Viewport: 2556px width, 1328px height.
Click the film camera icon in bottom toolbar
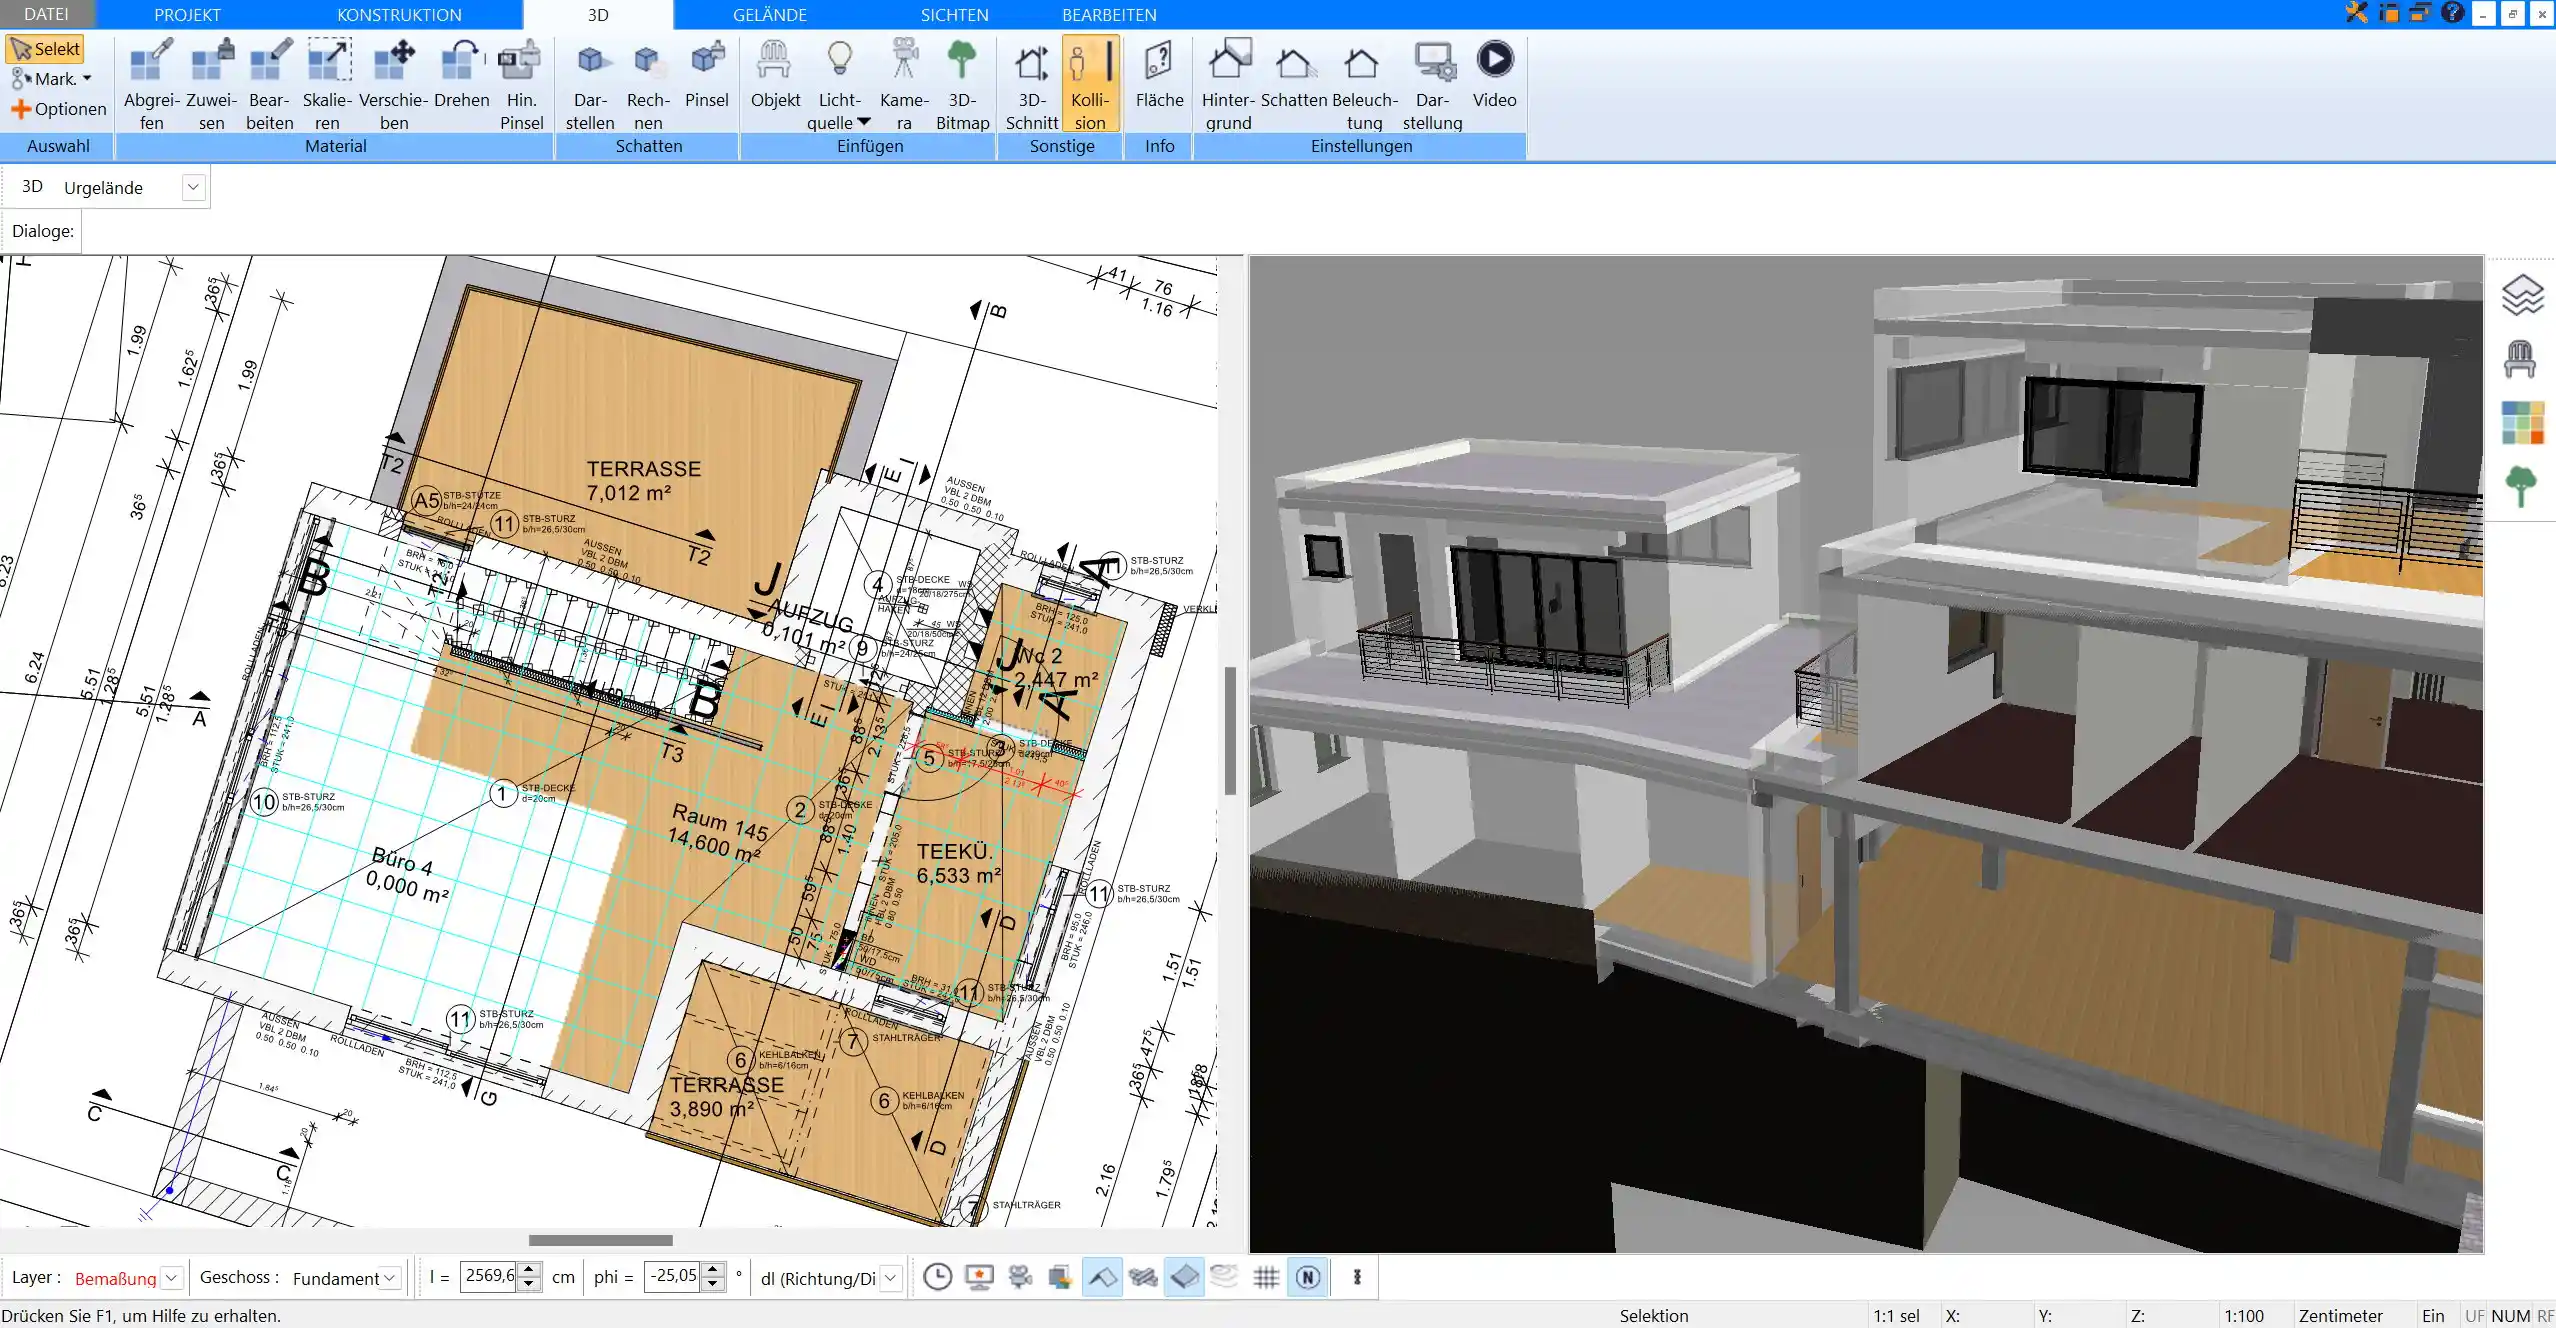coord(1020,1277)
